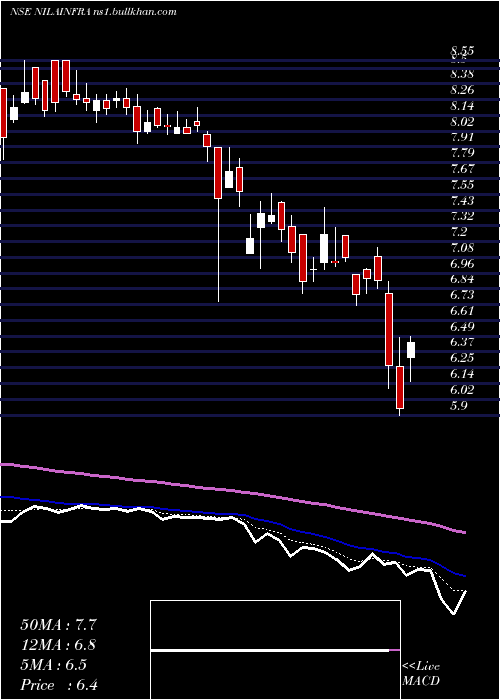Click the 7.91 price axis label
Screen dimensions: 500x700
(x=462, y=137)
